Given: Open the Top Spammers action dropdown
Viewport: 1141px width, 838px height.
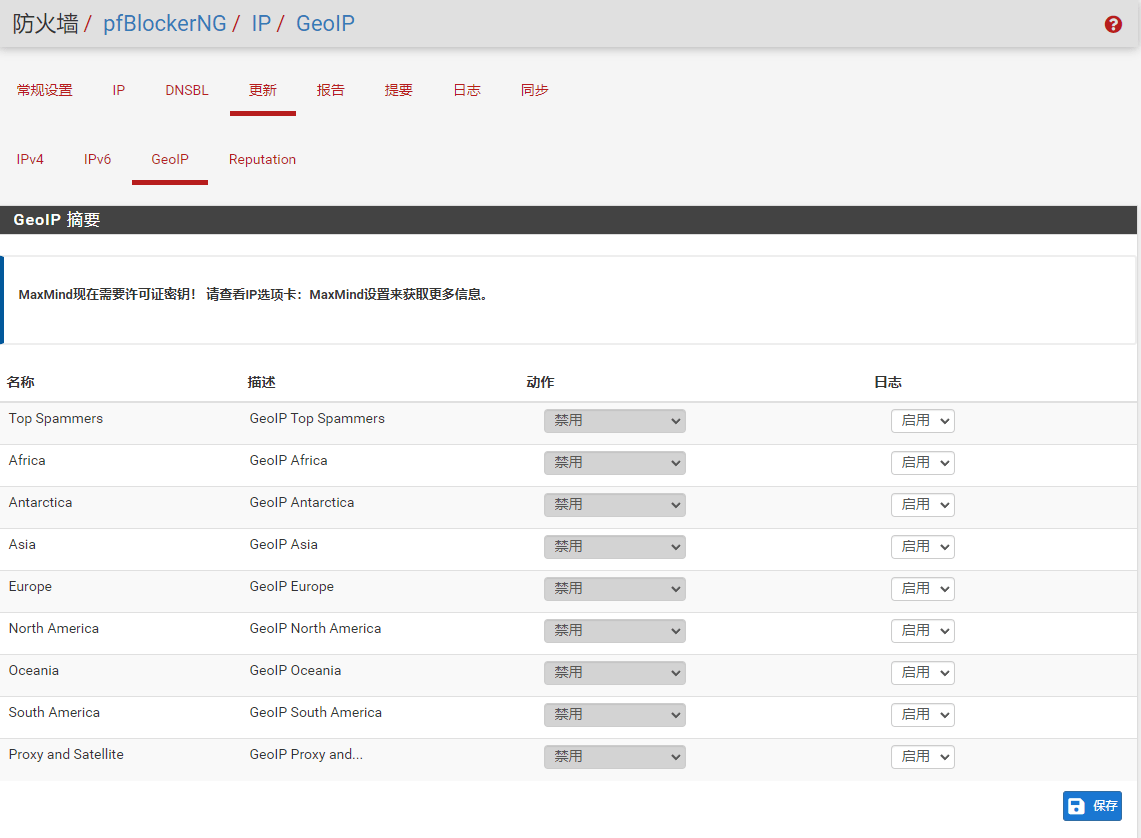Looking at the screenshot, I should click(614, 421).
